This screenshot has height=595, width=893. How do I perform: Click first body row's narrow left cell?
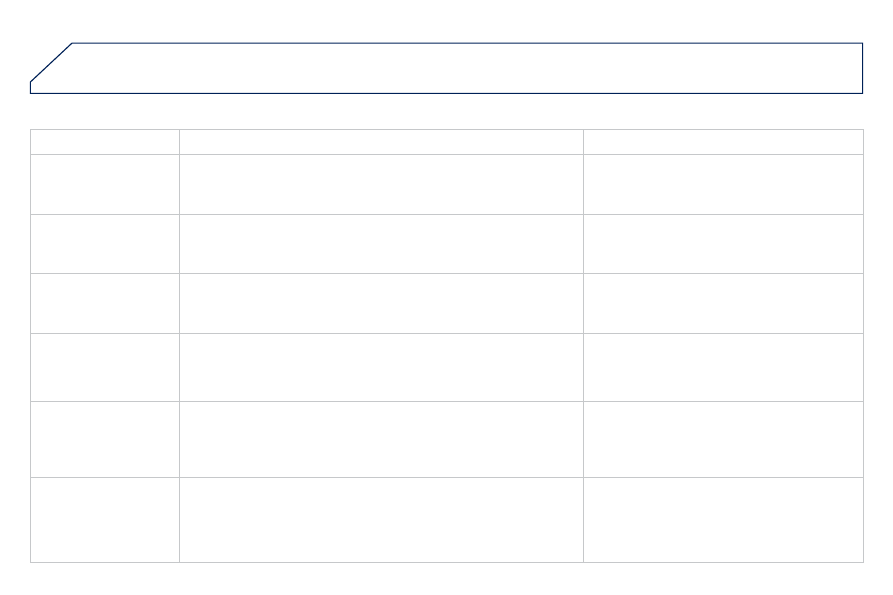[x=105, y=184]
